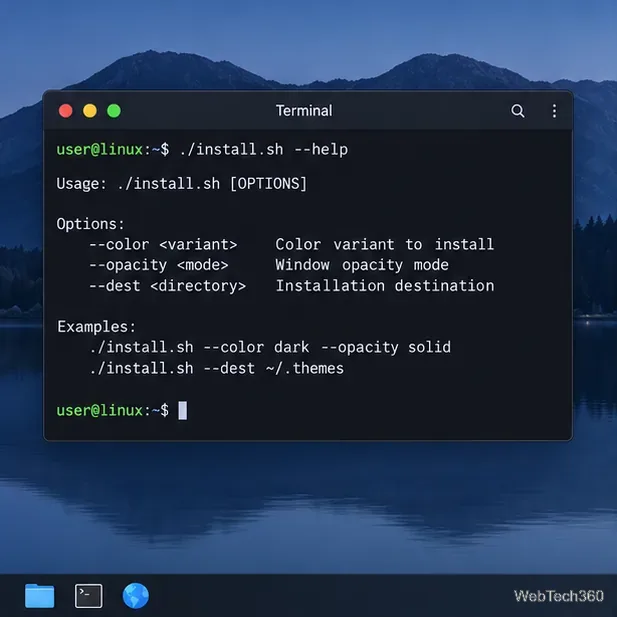Click the example with --color dark --opacity solid
The width and height of the screenshot is (617, 617).
[270, 347]
